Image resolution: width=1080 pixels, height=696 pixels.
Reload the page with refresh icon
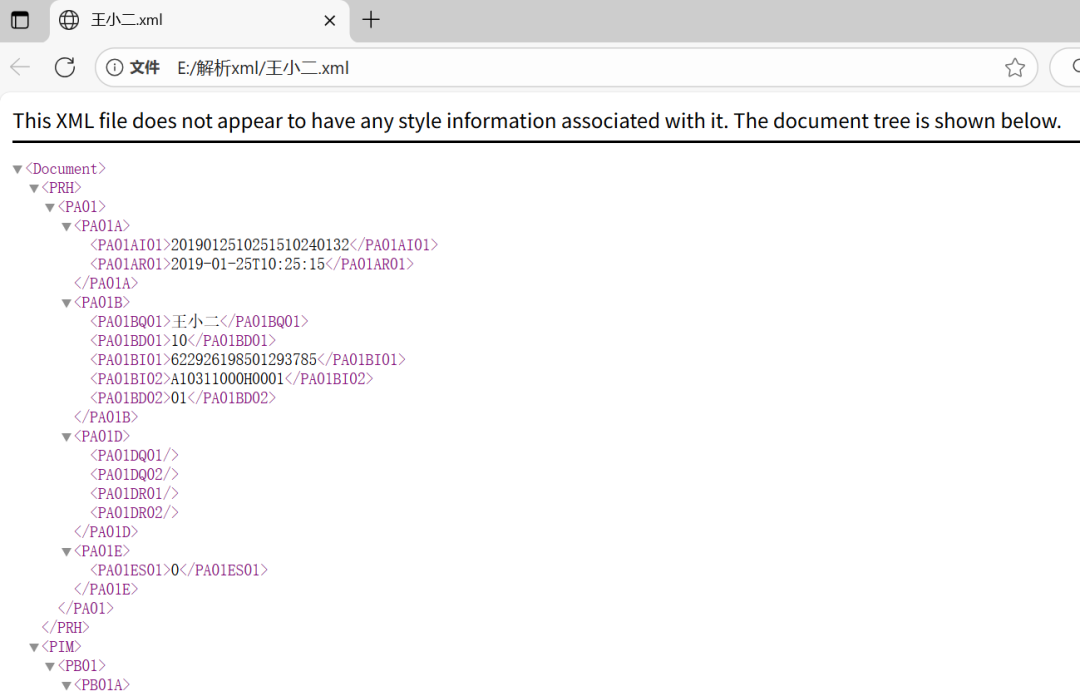65,67
